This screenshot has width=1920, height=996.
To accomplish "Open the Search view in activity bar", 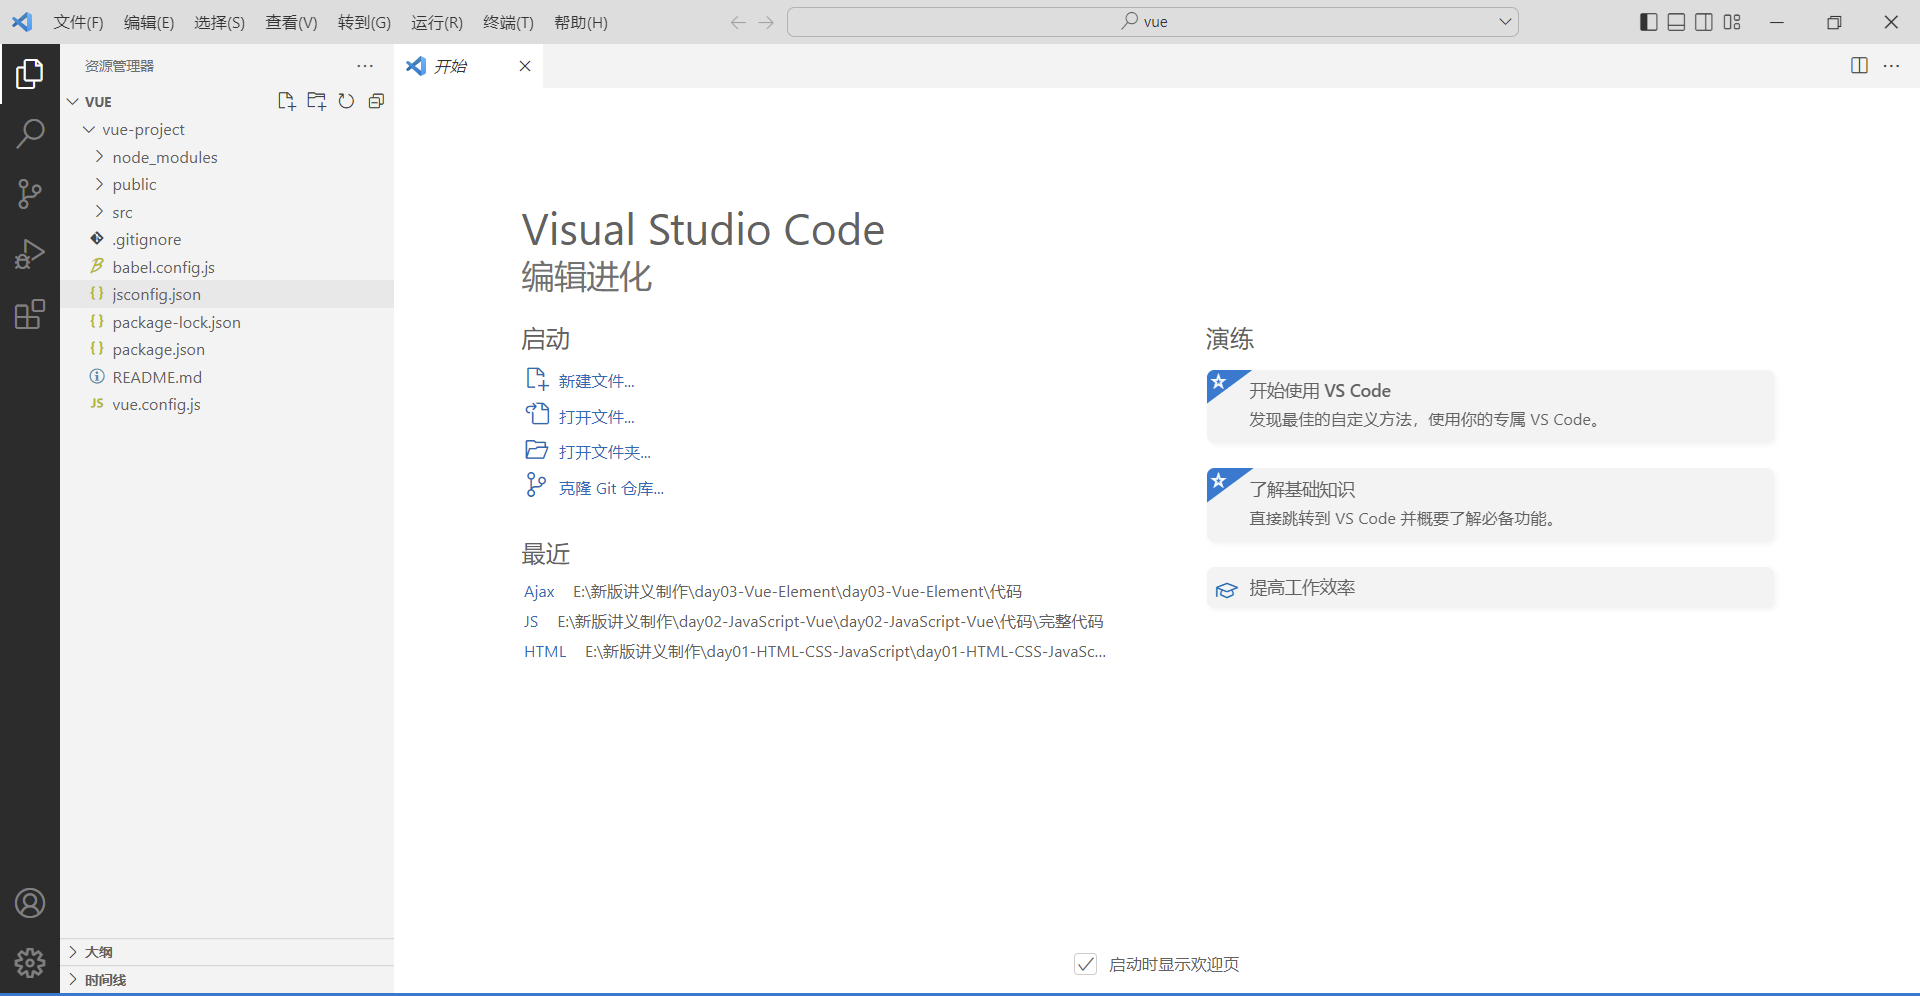I will coord(30,133).
